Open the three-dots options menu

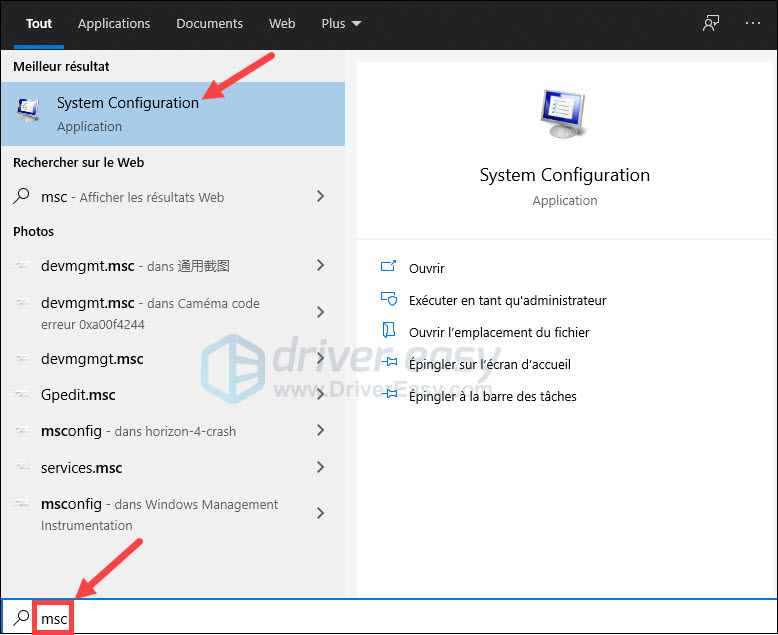(x=752, y=23)
